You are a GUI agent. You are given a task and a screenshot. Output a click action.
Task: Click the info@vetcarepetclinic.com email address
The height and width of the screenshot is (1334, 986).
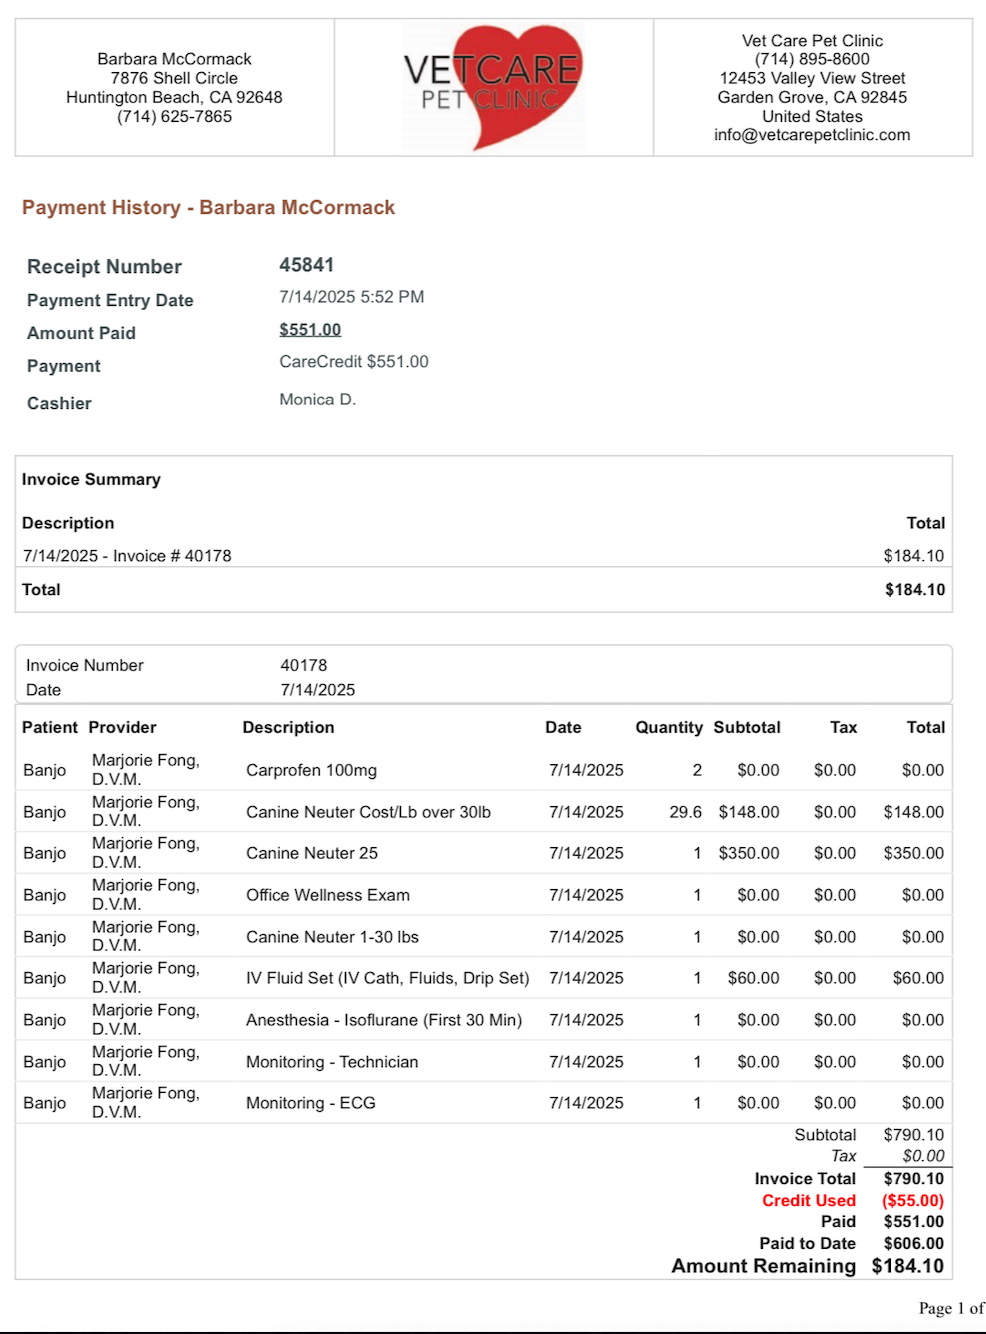(x=811, y=135)
